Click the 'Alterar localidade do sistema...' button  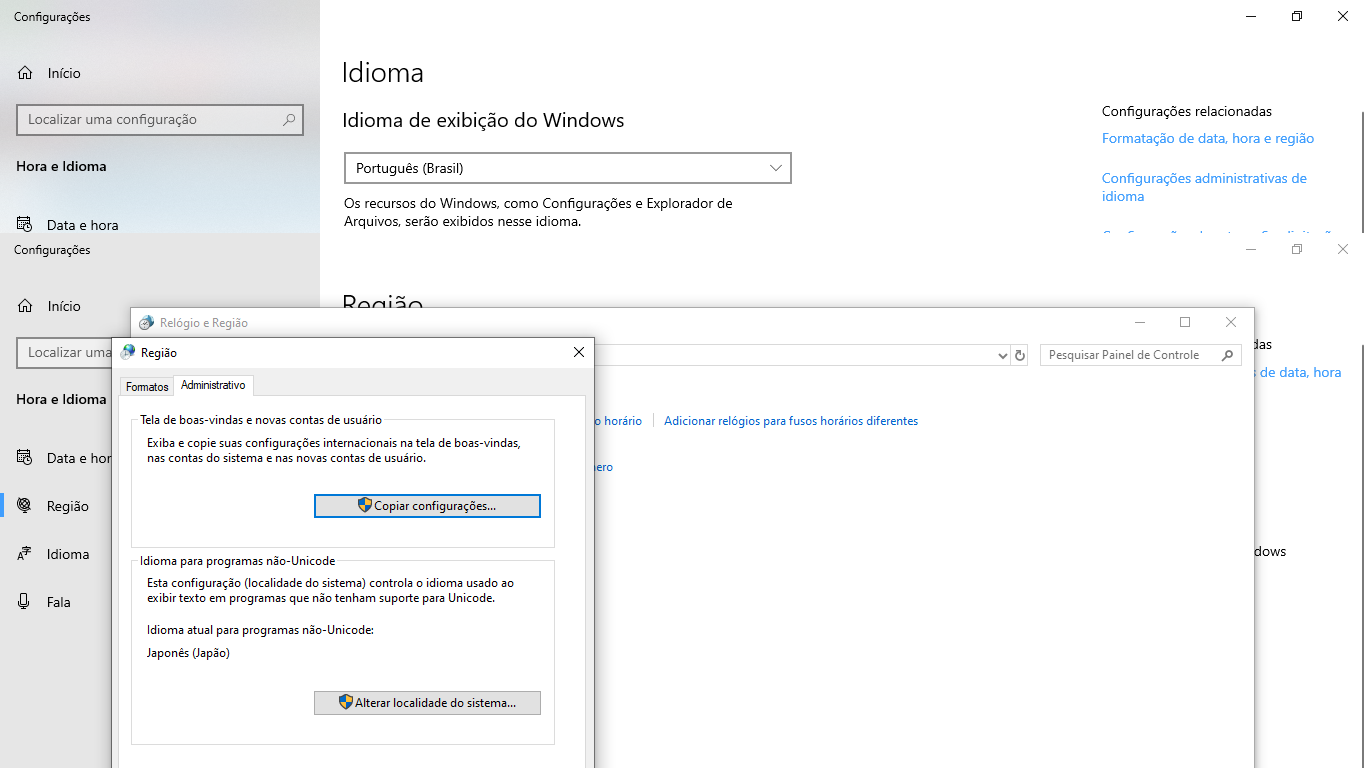click(427, 703)
